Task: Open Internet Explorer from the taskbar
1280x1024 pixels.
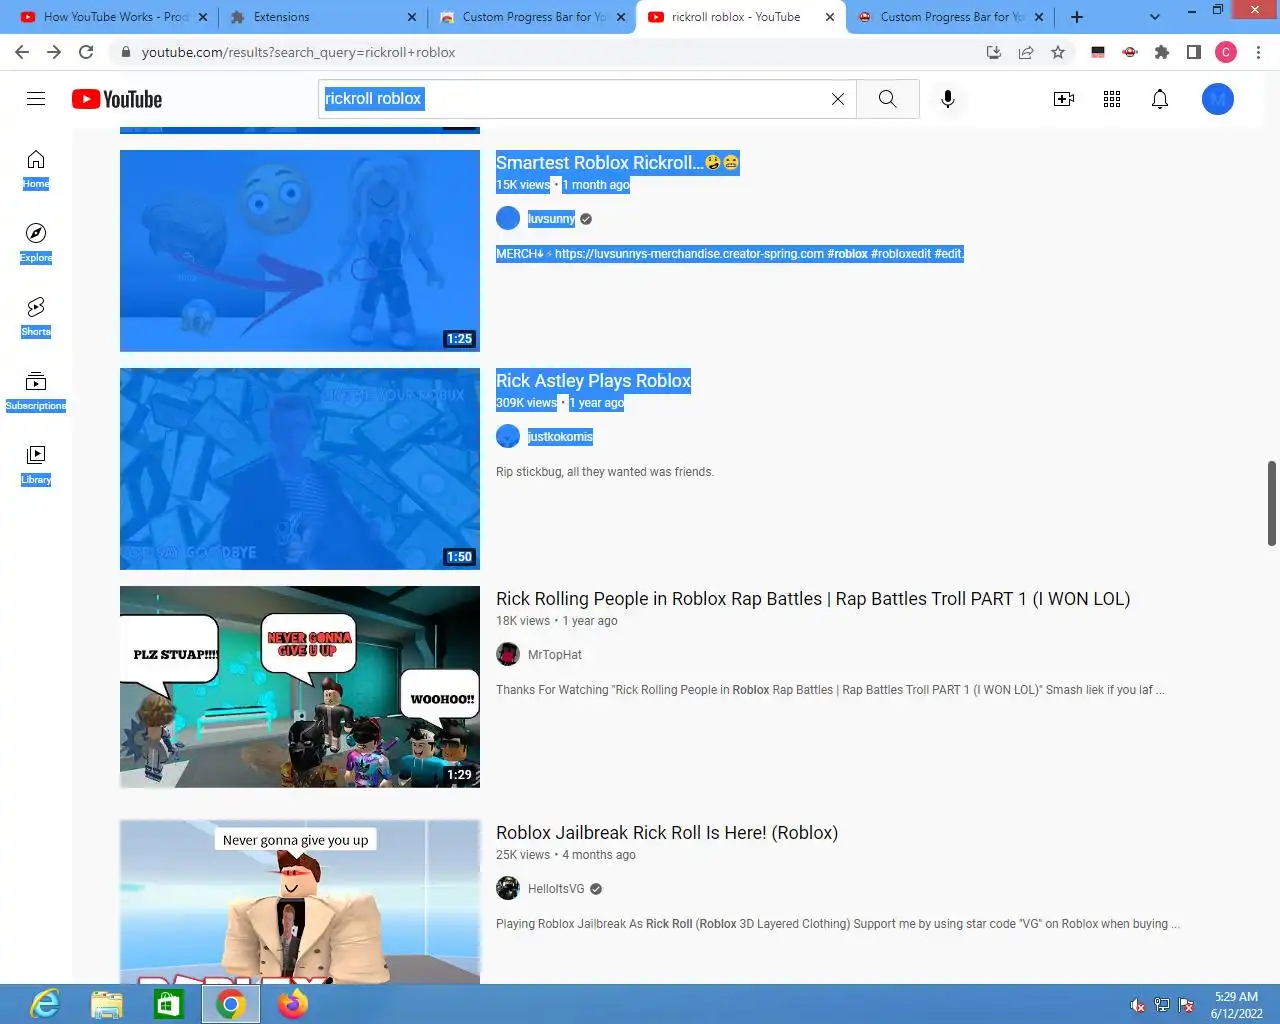Action: pyautogui.click(x=45, y=1004)
